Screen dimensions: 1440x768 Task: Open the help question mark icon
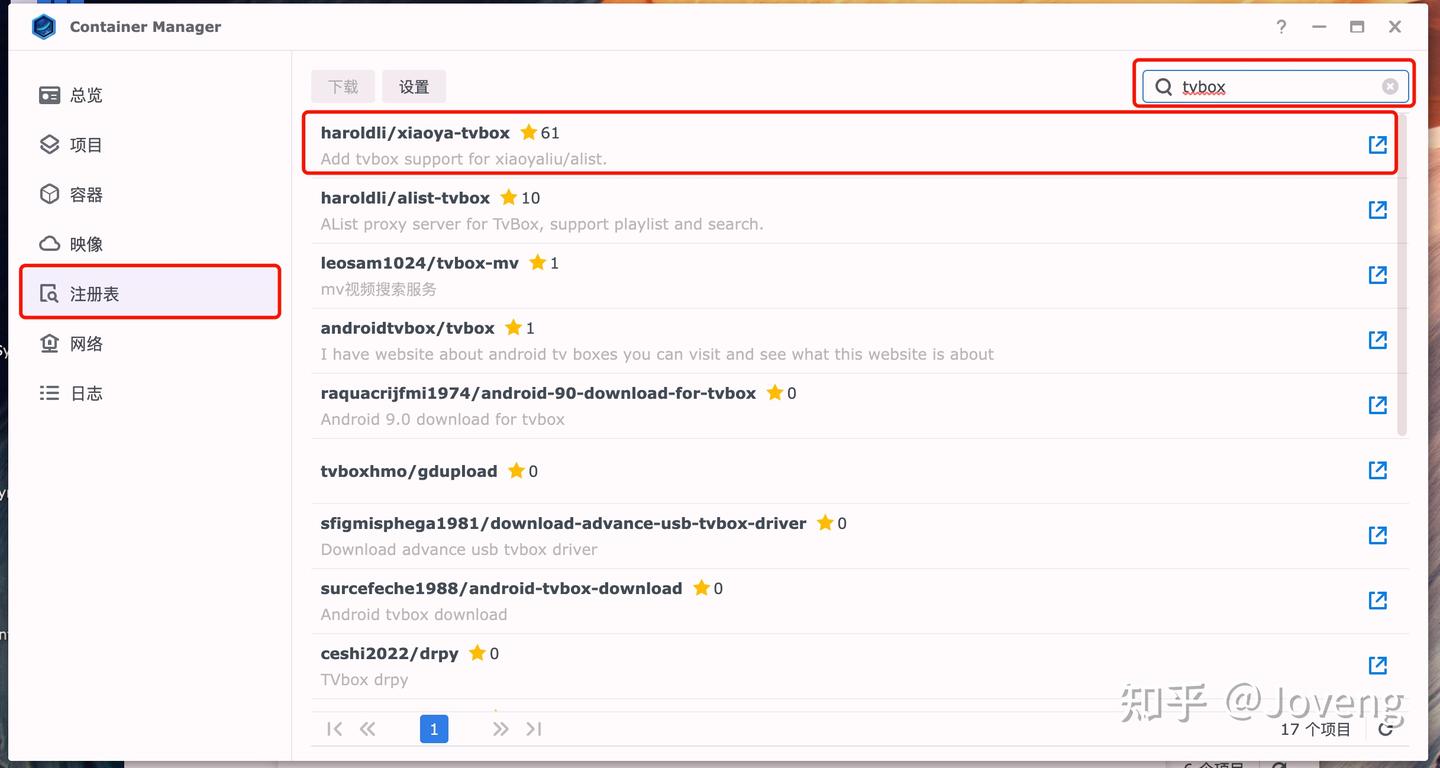click(x=1281, y=27)
